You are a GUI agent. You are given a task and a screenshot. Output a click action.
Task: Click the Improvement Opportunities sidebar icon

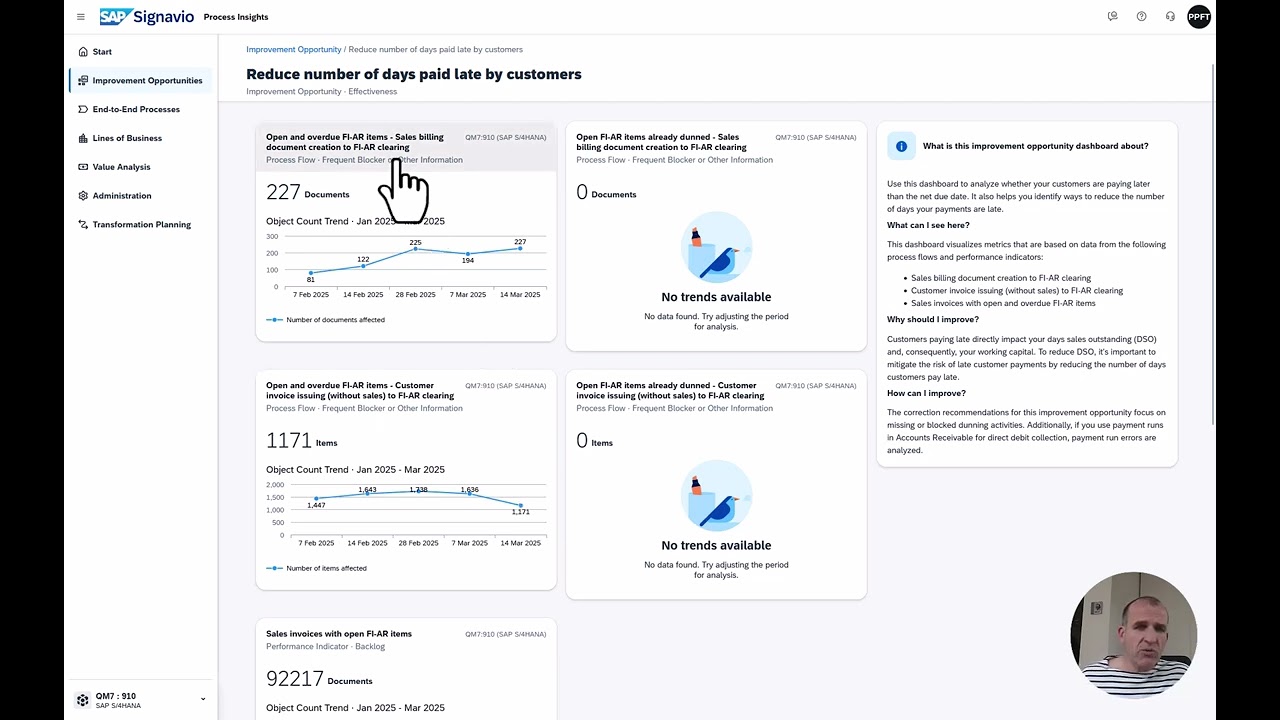point(83,81)
